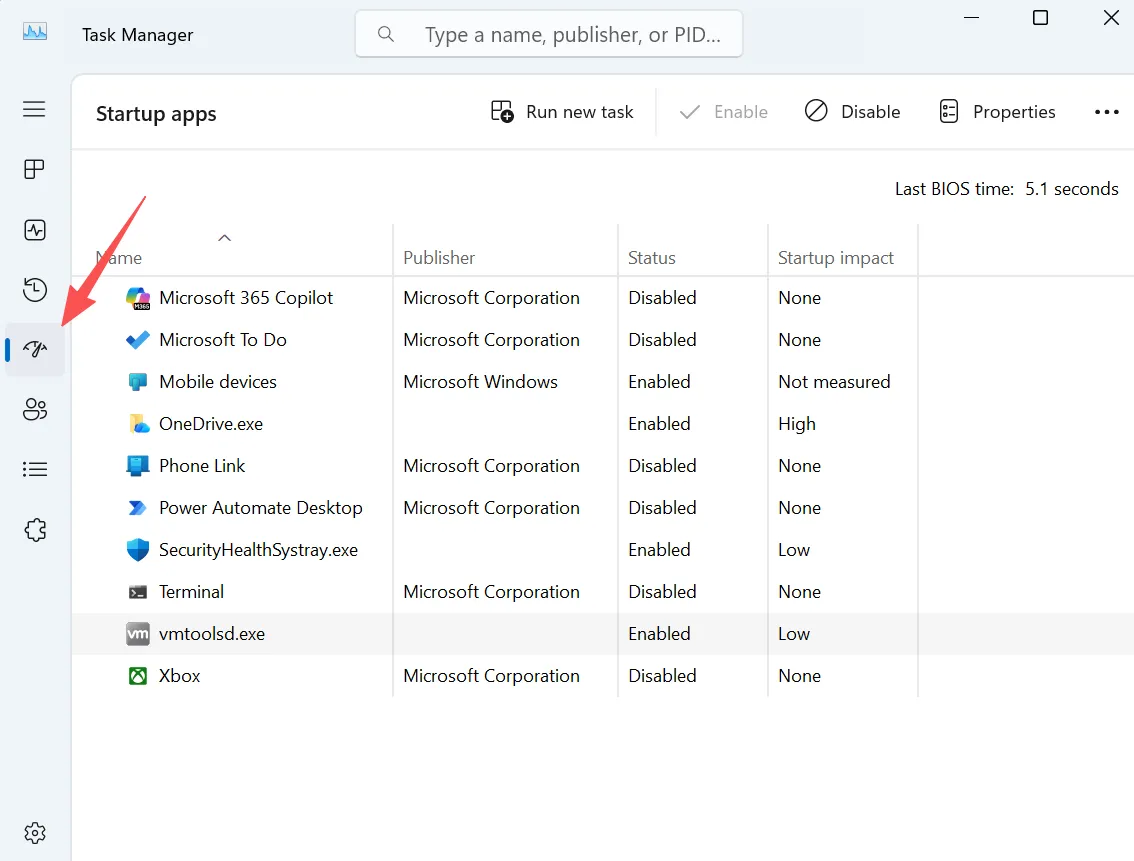Open the three-dots more options menu

coord(1107,112)
